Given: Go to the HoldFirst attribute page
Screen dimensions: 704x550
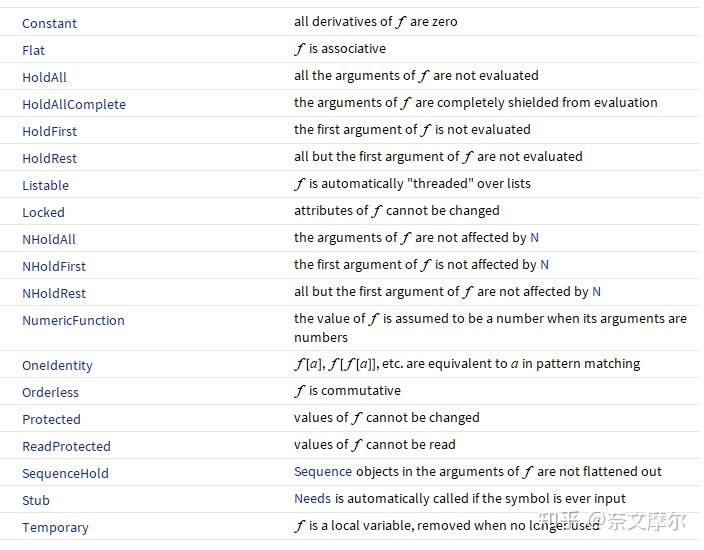Looking at the screenshot, I should click(49, 131).
